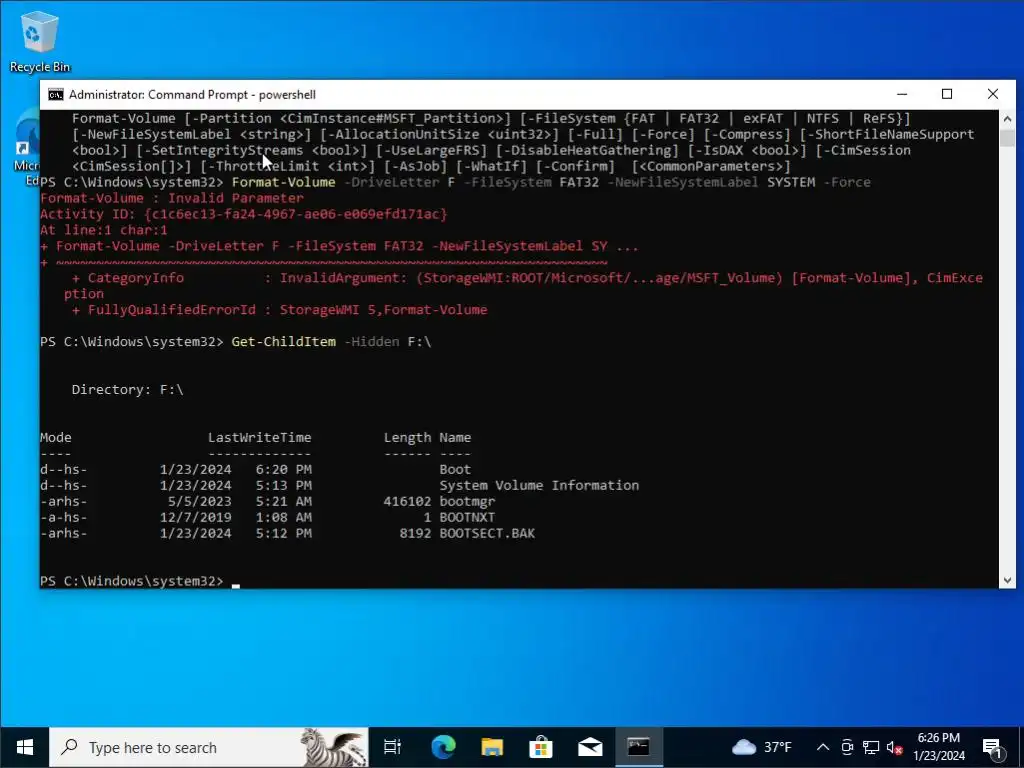Click the Activity ID error line
Image resolution: width=1024 pixels, height=768 pixels.
pos(244,214)
